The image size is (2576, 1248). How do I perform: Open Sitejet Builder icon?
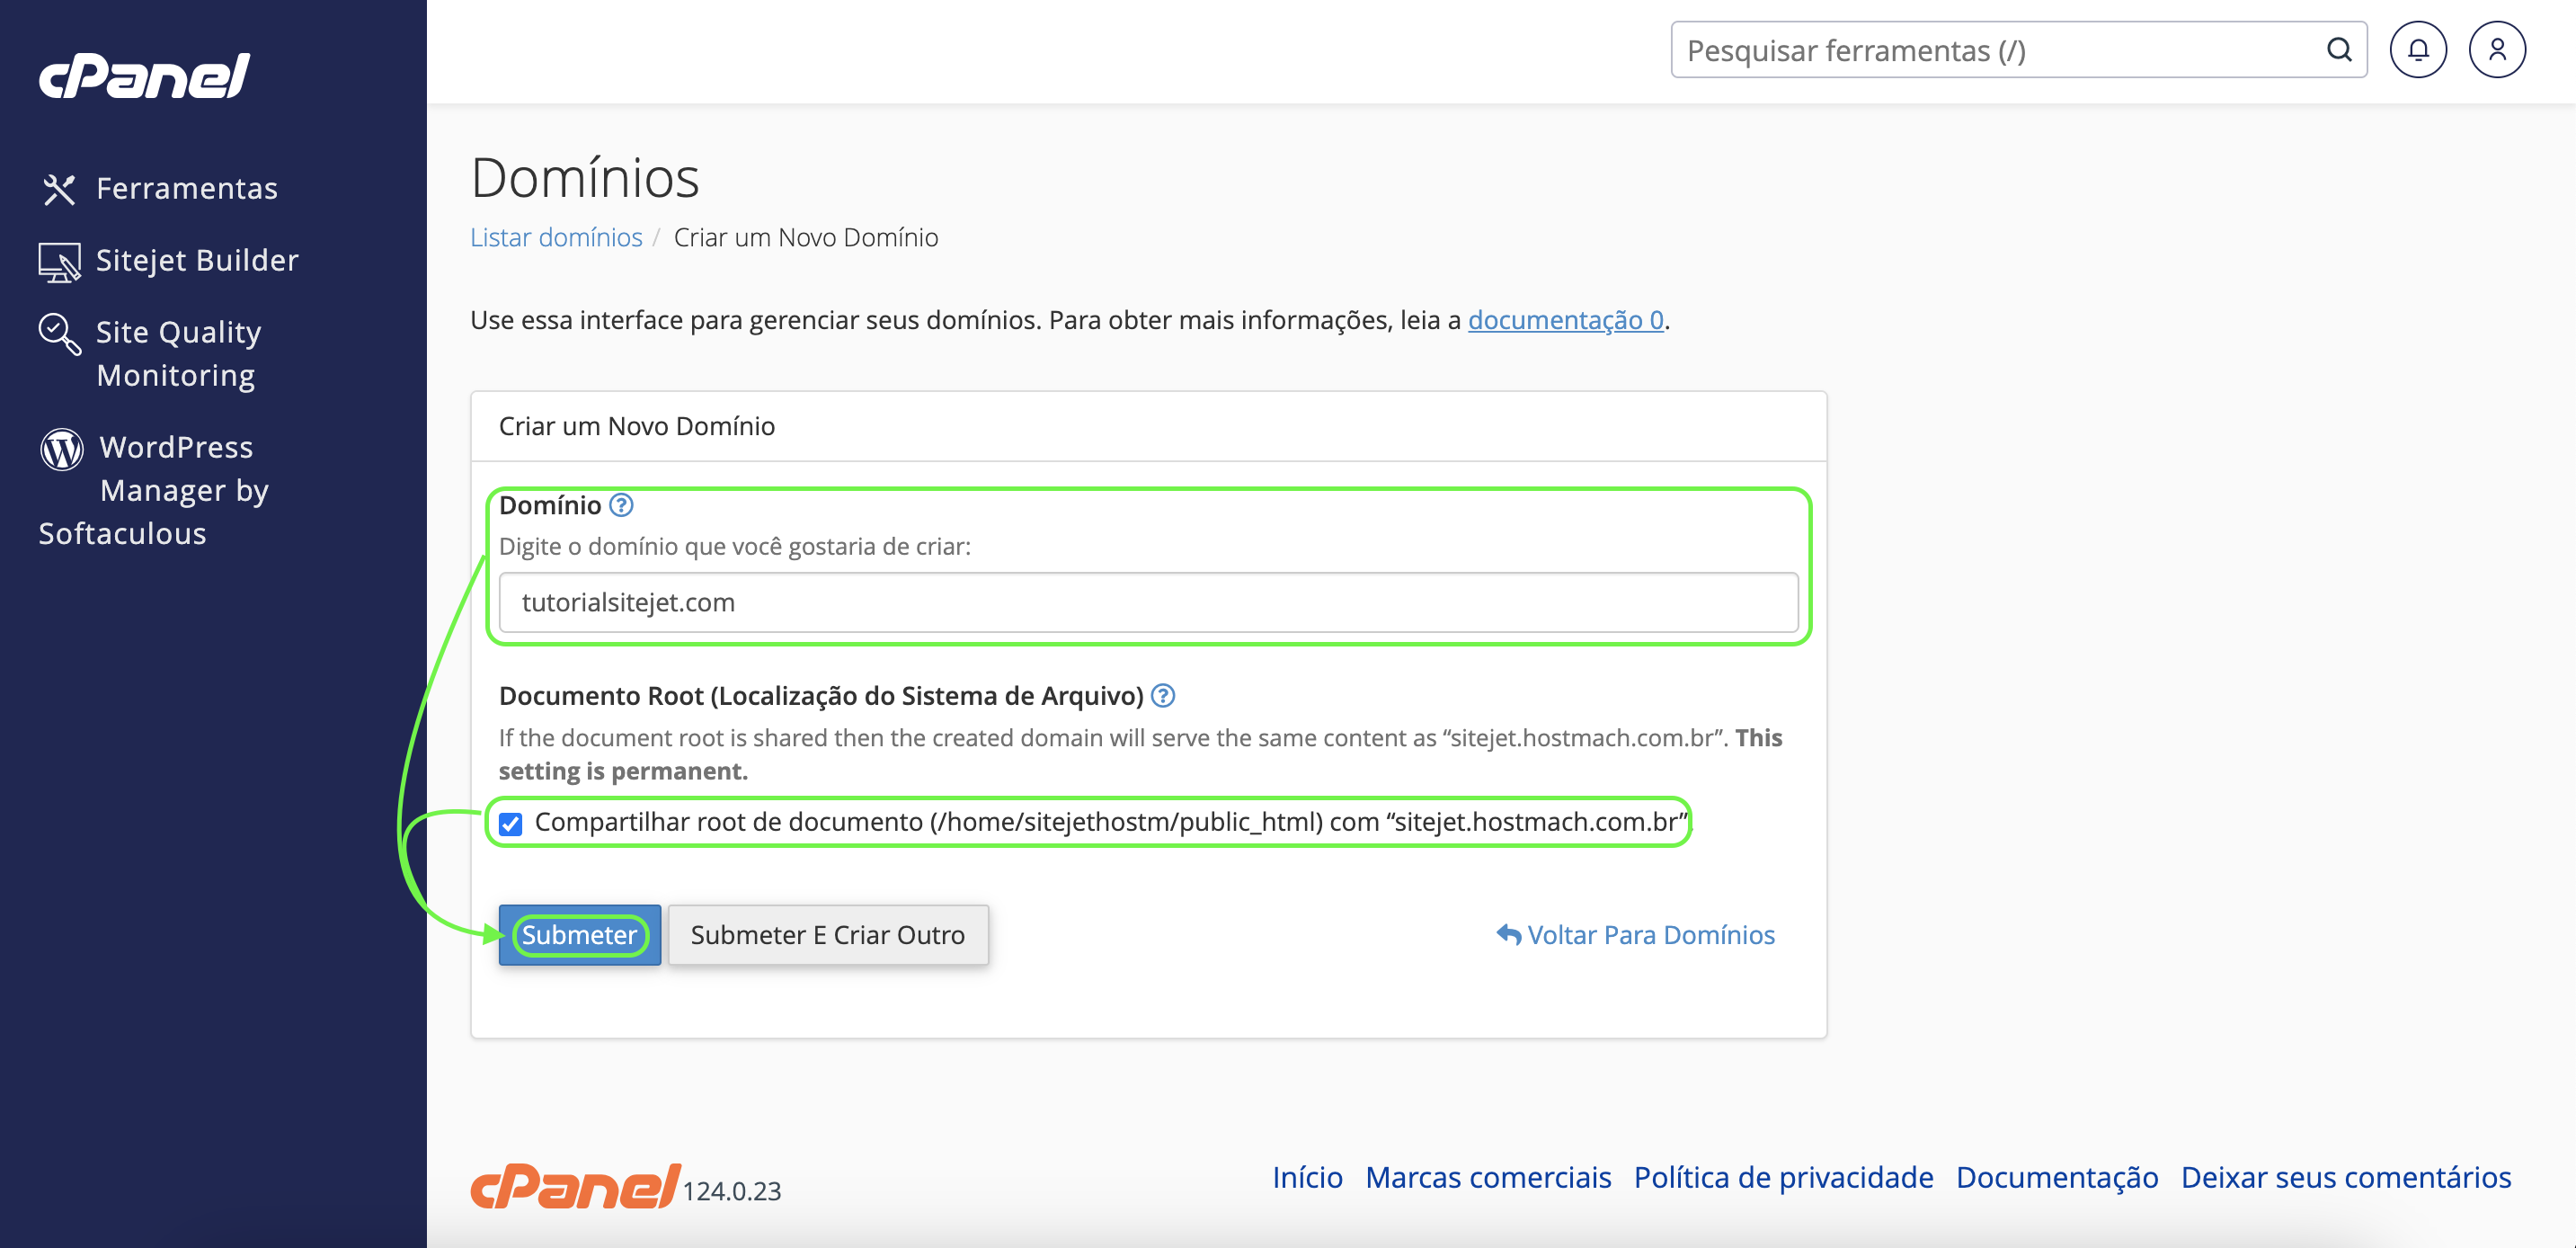point(59,262)
